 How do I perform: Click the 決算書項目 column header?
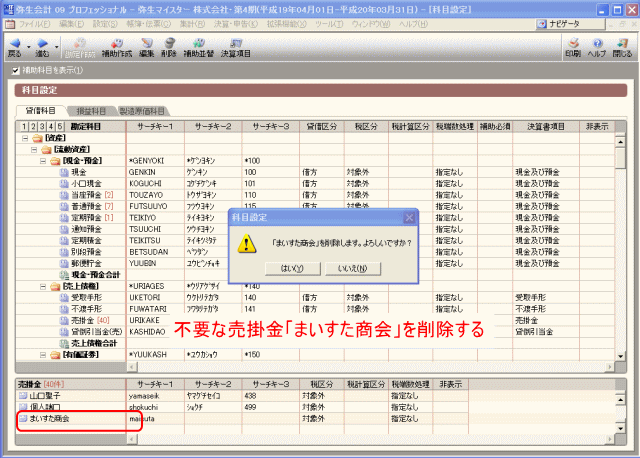546,127
